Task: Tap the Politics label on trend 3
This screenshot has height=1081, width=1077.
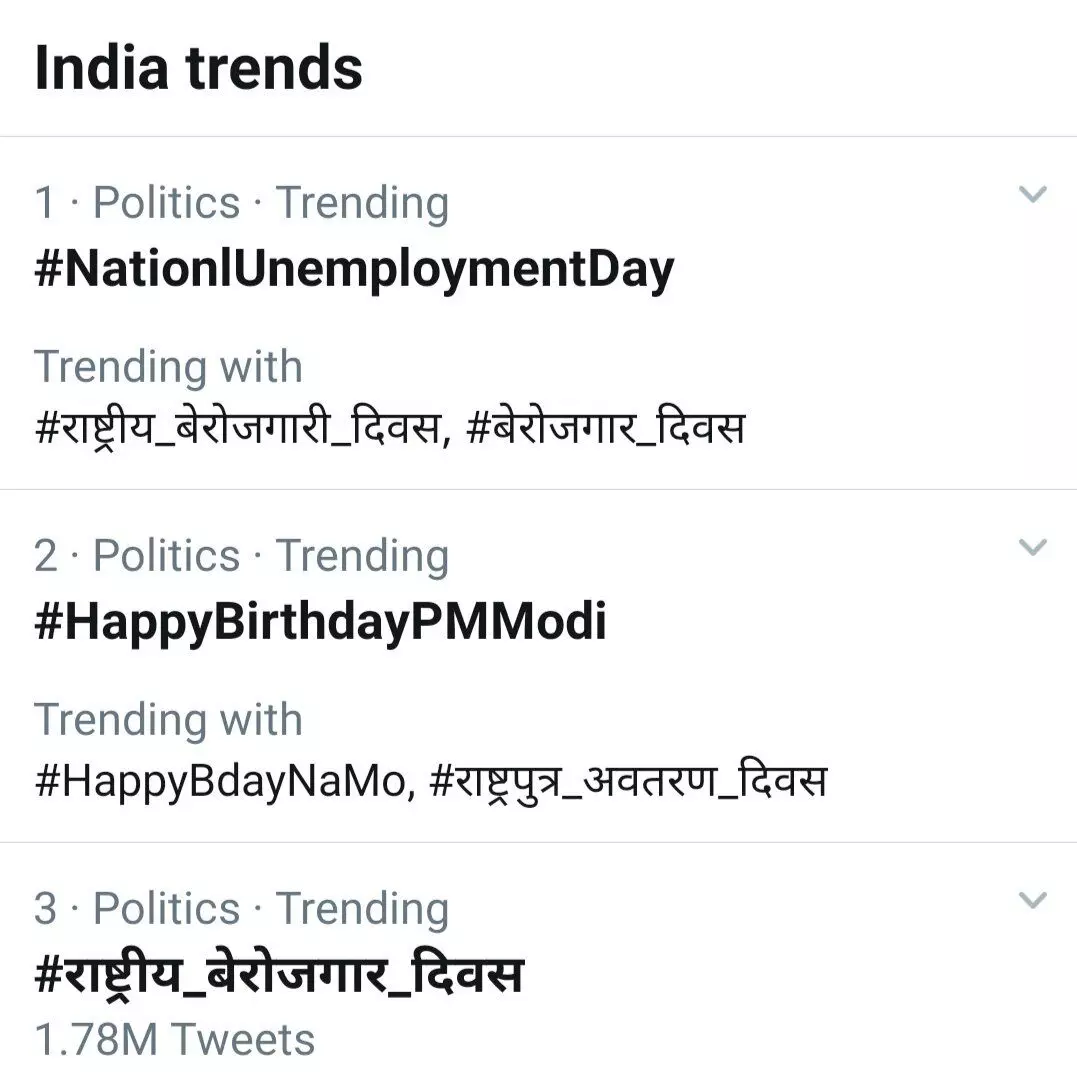Action: (x=166, y=909)
